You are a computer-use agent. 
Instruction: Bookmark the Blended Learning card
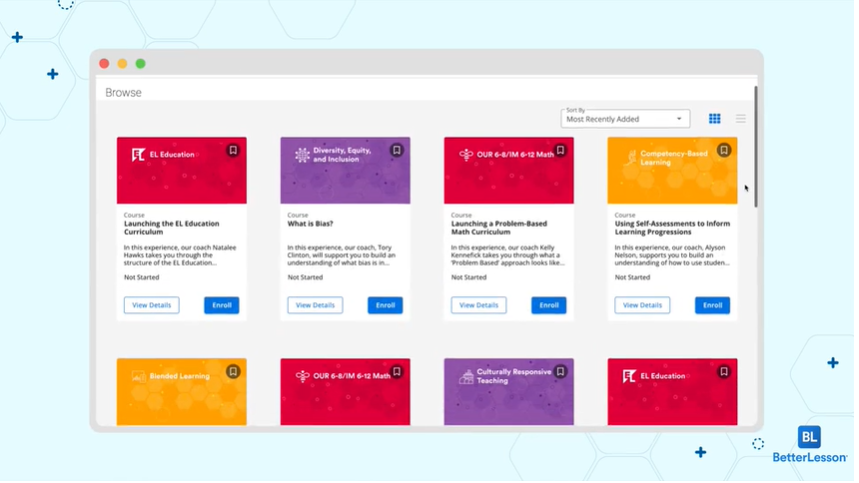(x=234, y=373)
